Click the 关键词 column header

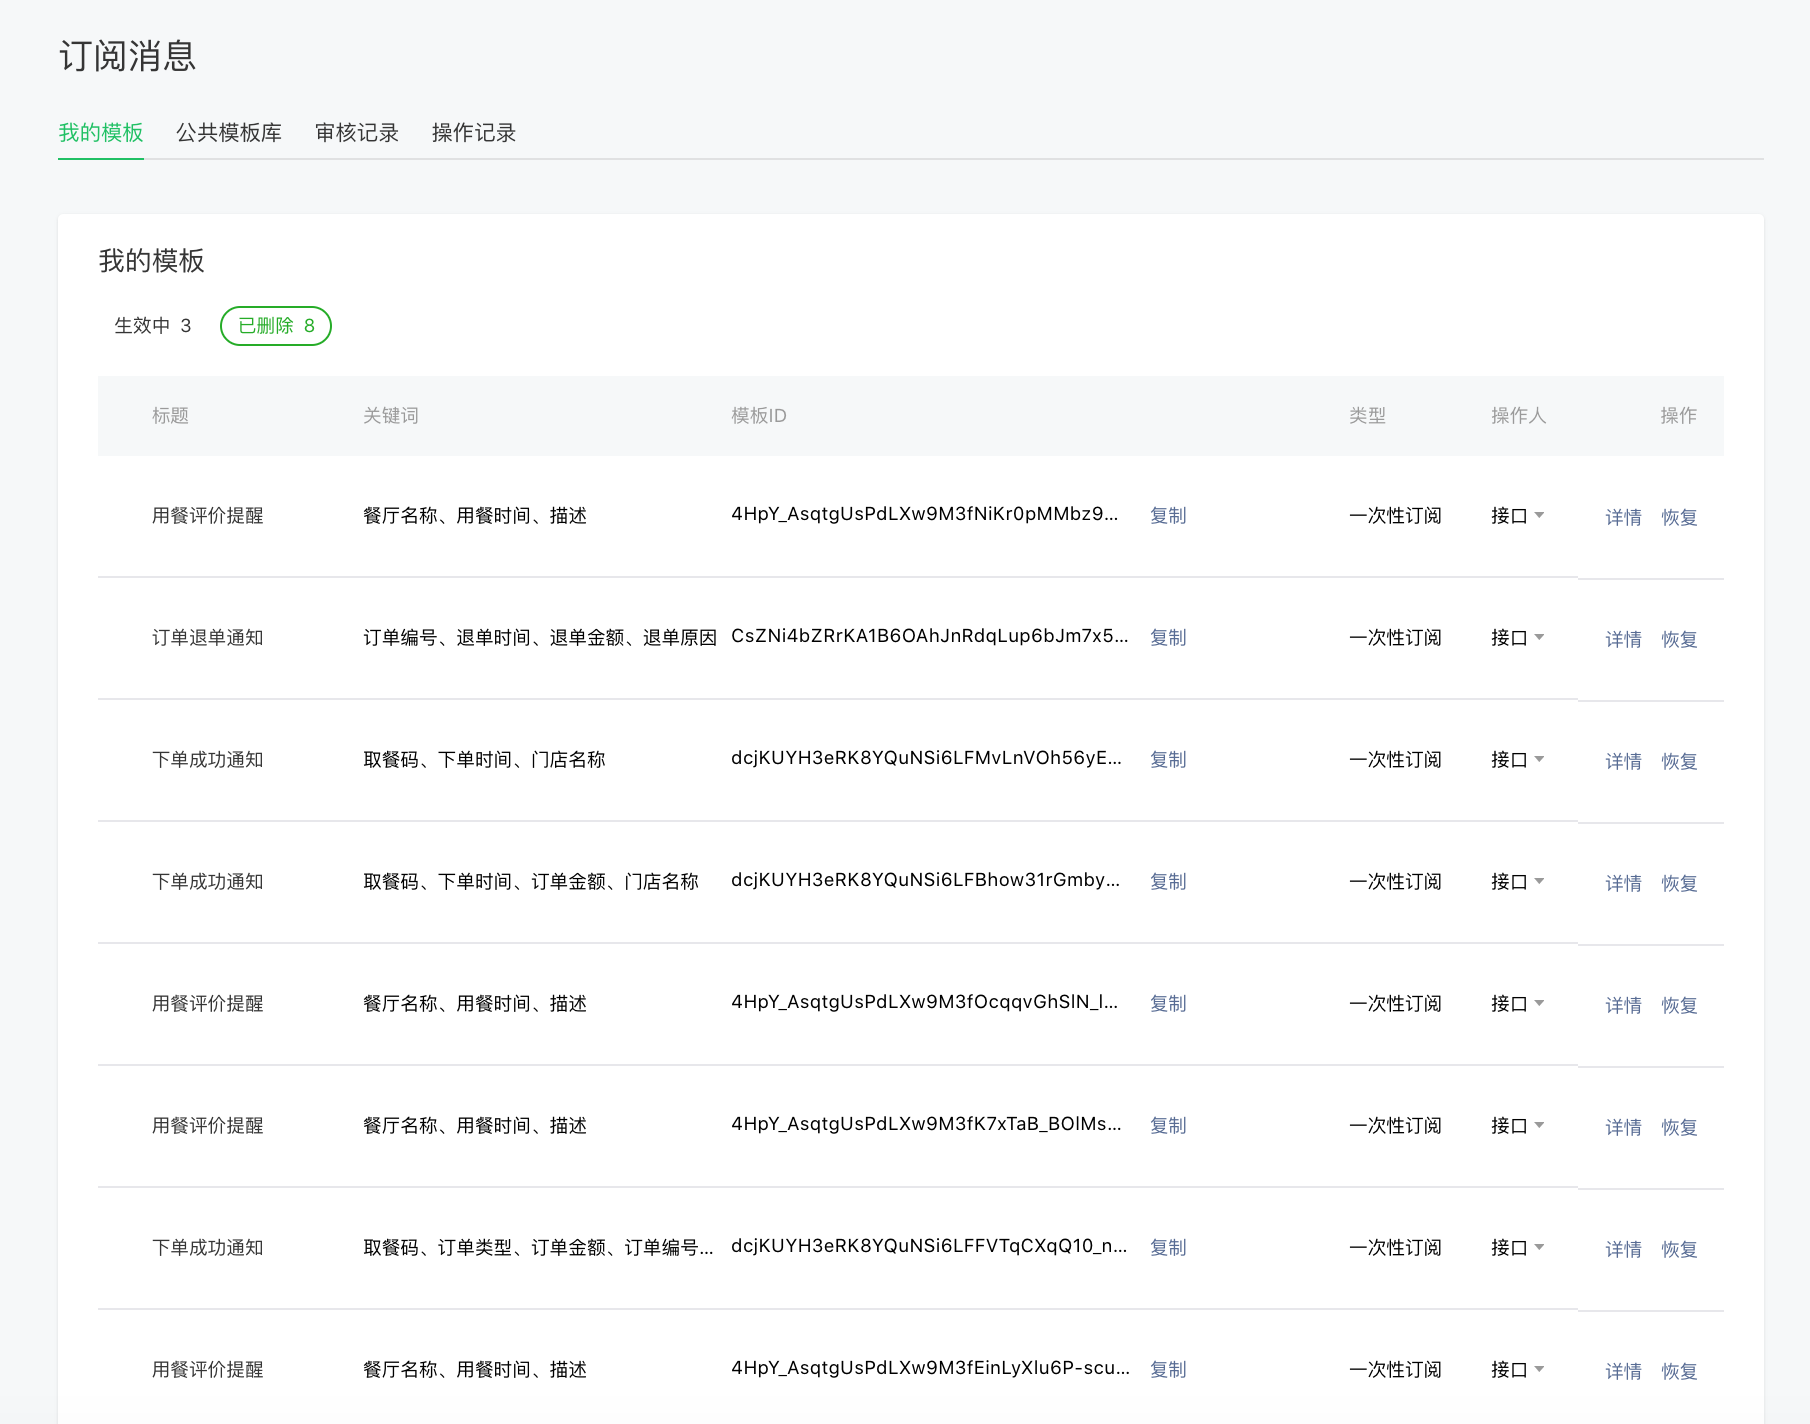[391, 416]
